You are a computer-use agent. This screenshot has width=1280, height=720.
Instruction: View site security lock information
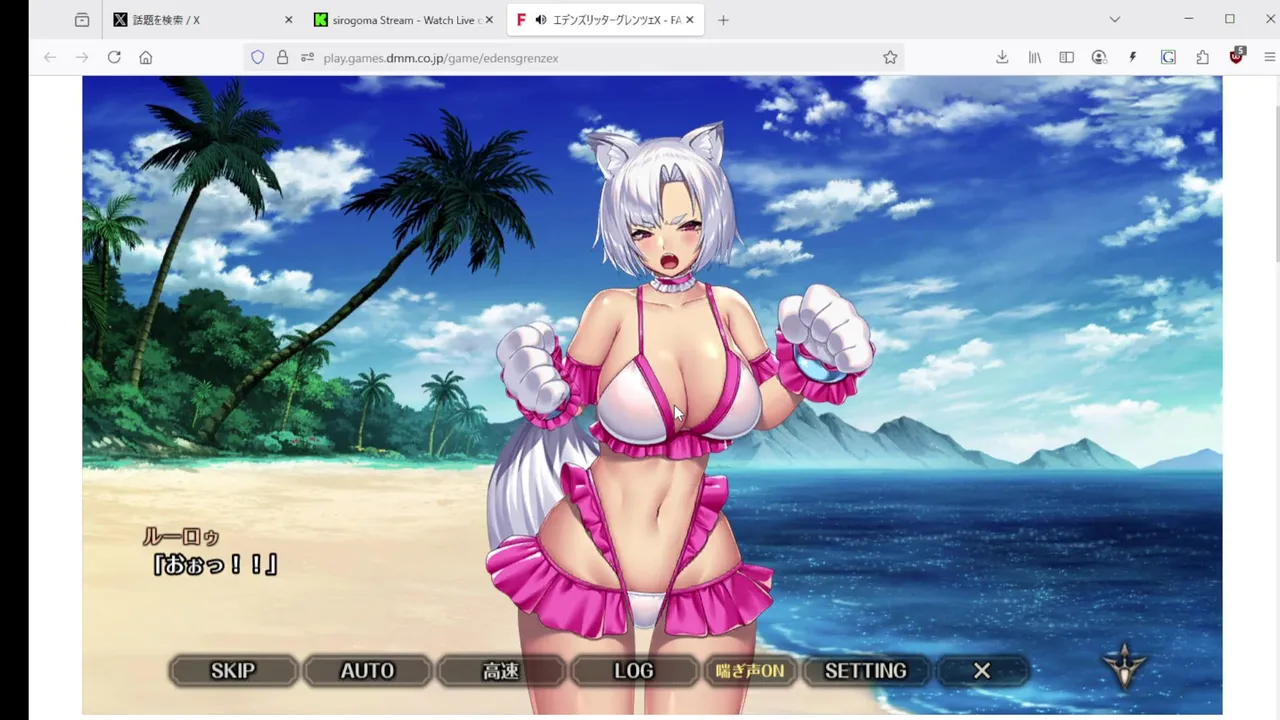click(x=282, y=58)
